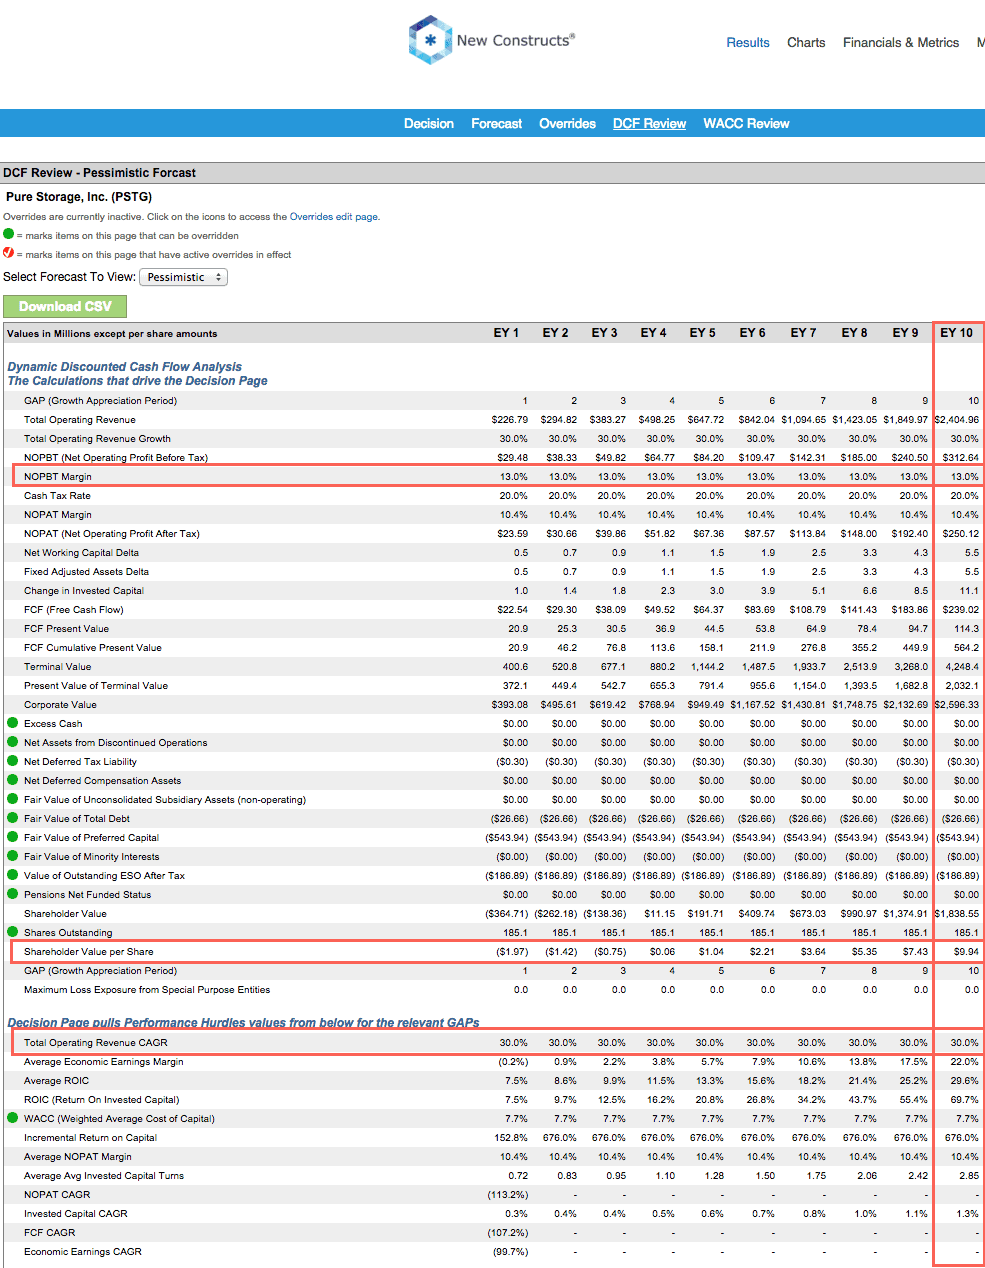Select the $29.48 NOPBT value
985x1268 pixels.
(513, 458)
